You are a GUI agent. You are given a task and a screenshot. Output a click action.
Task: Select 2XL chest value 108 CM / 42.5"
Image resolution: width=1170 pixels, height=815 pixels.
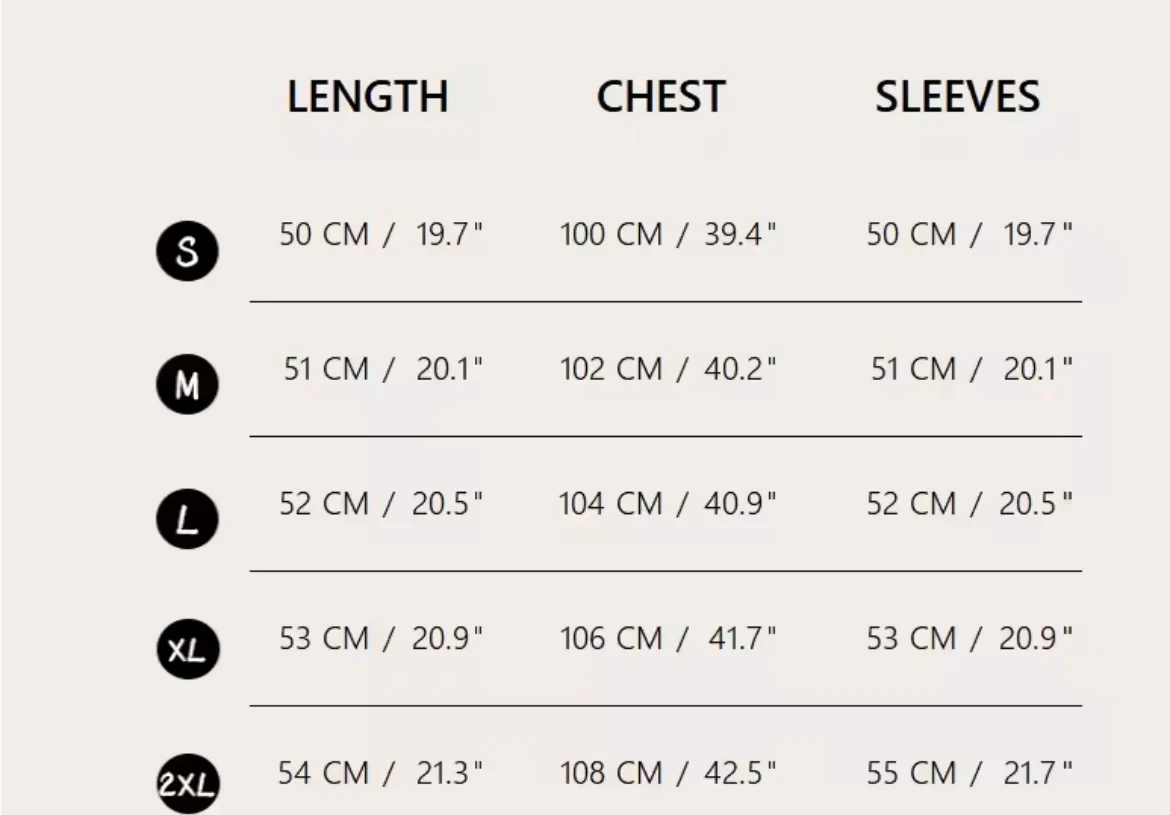tap(668, 773)
